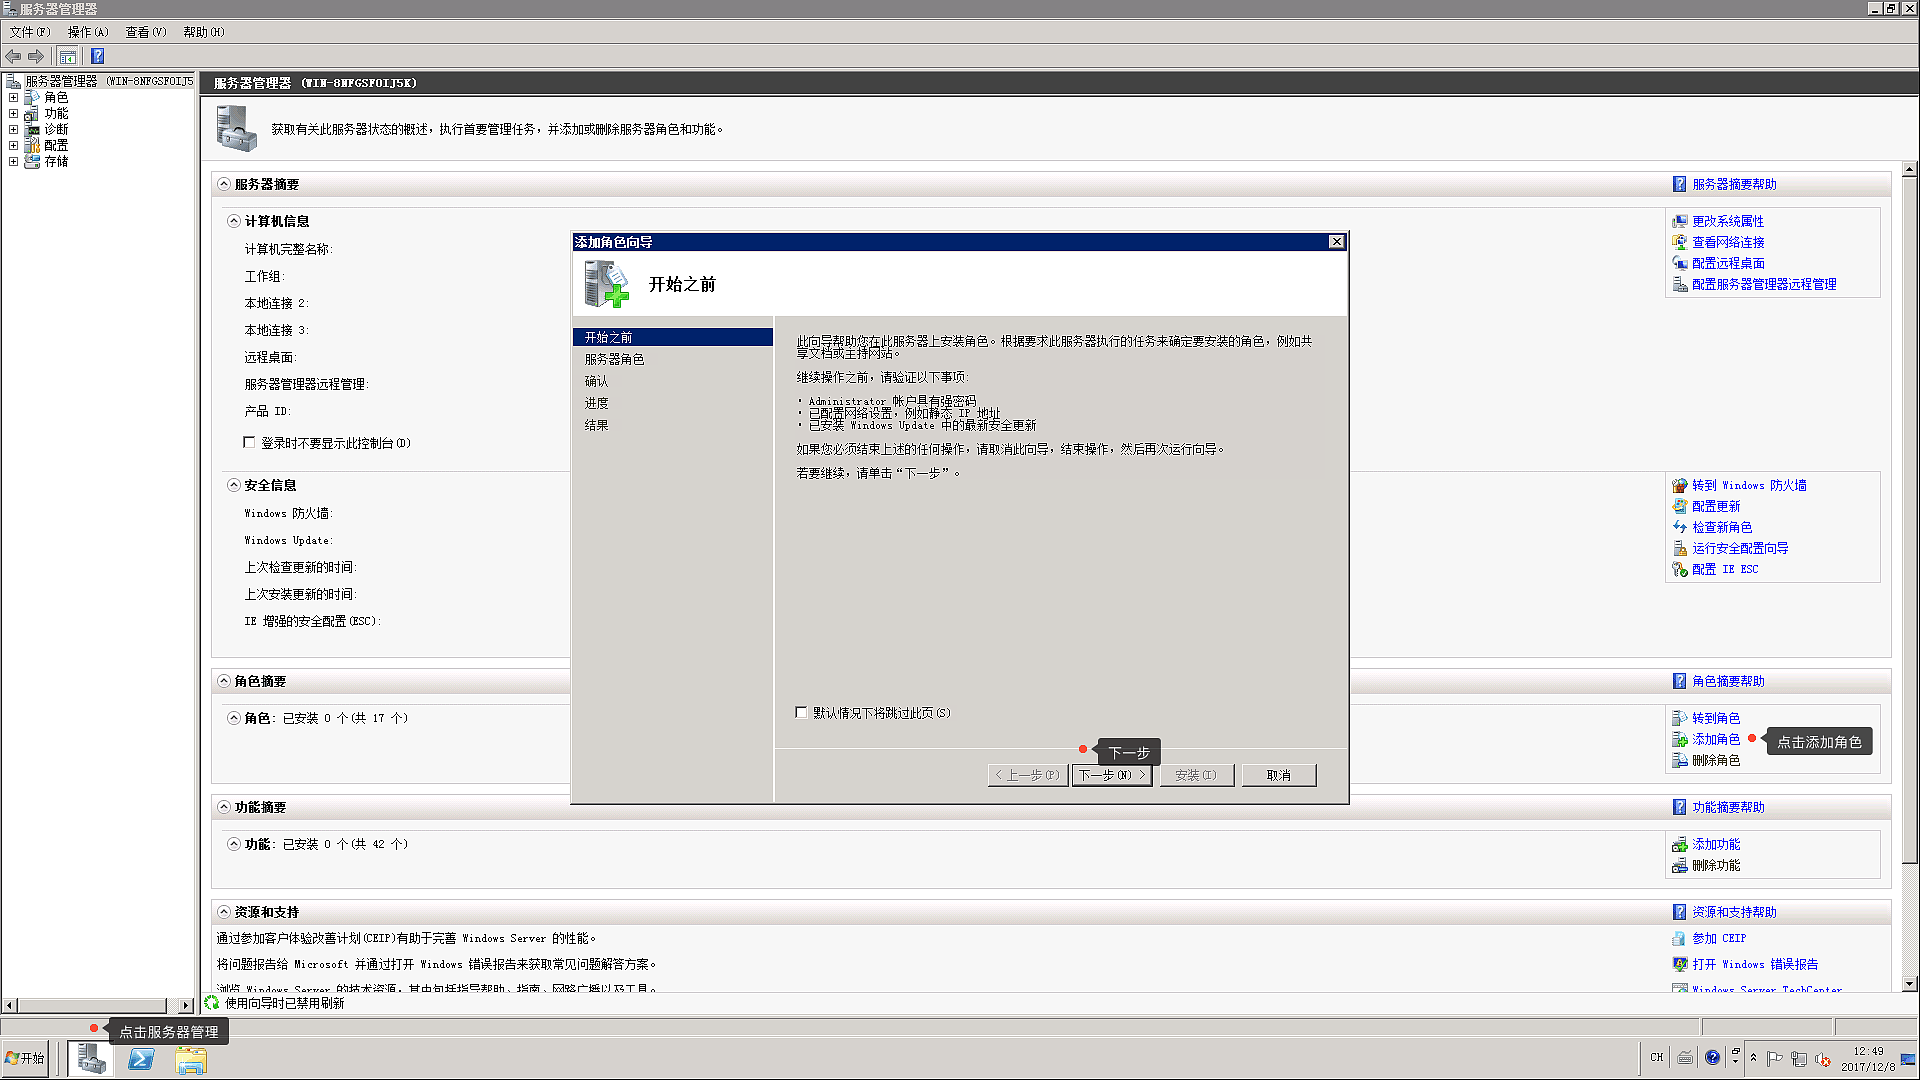Open the 查看(V) menu
The height and width of the screenshot is (1080, 1920).
[x=145, y=32]
